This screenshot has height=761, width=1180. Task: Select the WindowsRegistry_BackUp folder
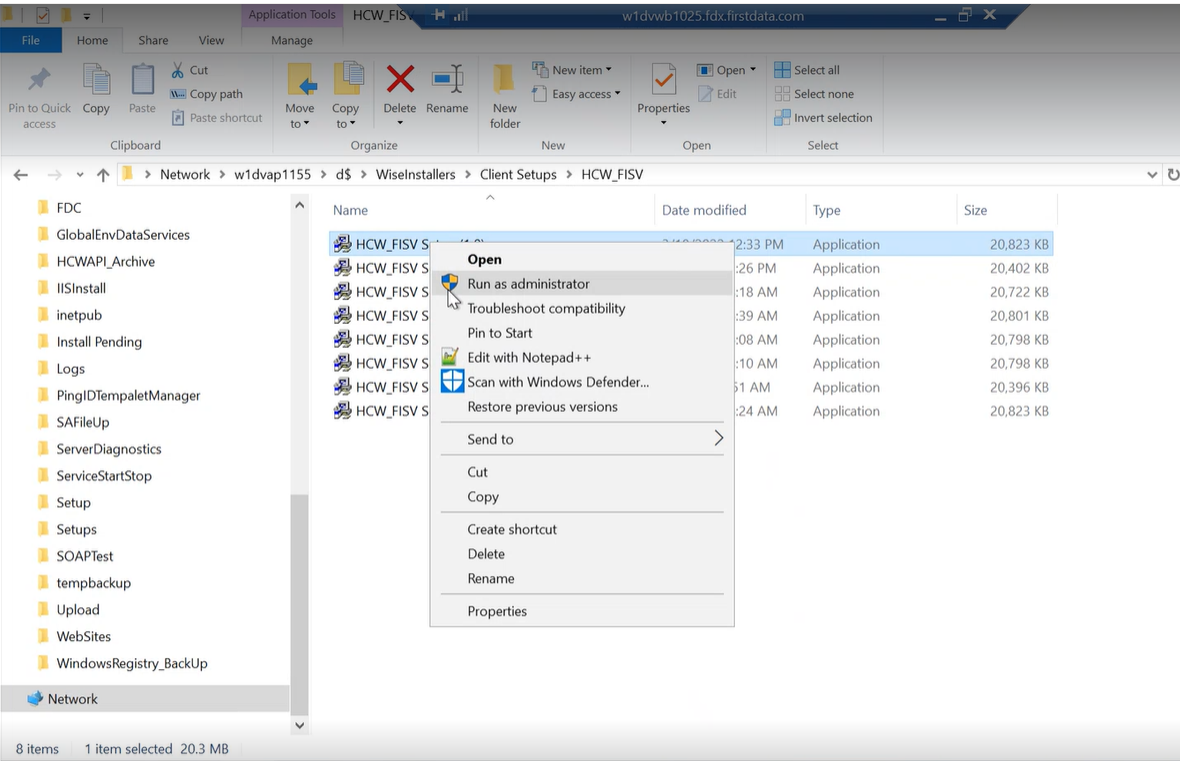(x=132, y=663)
